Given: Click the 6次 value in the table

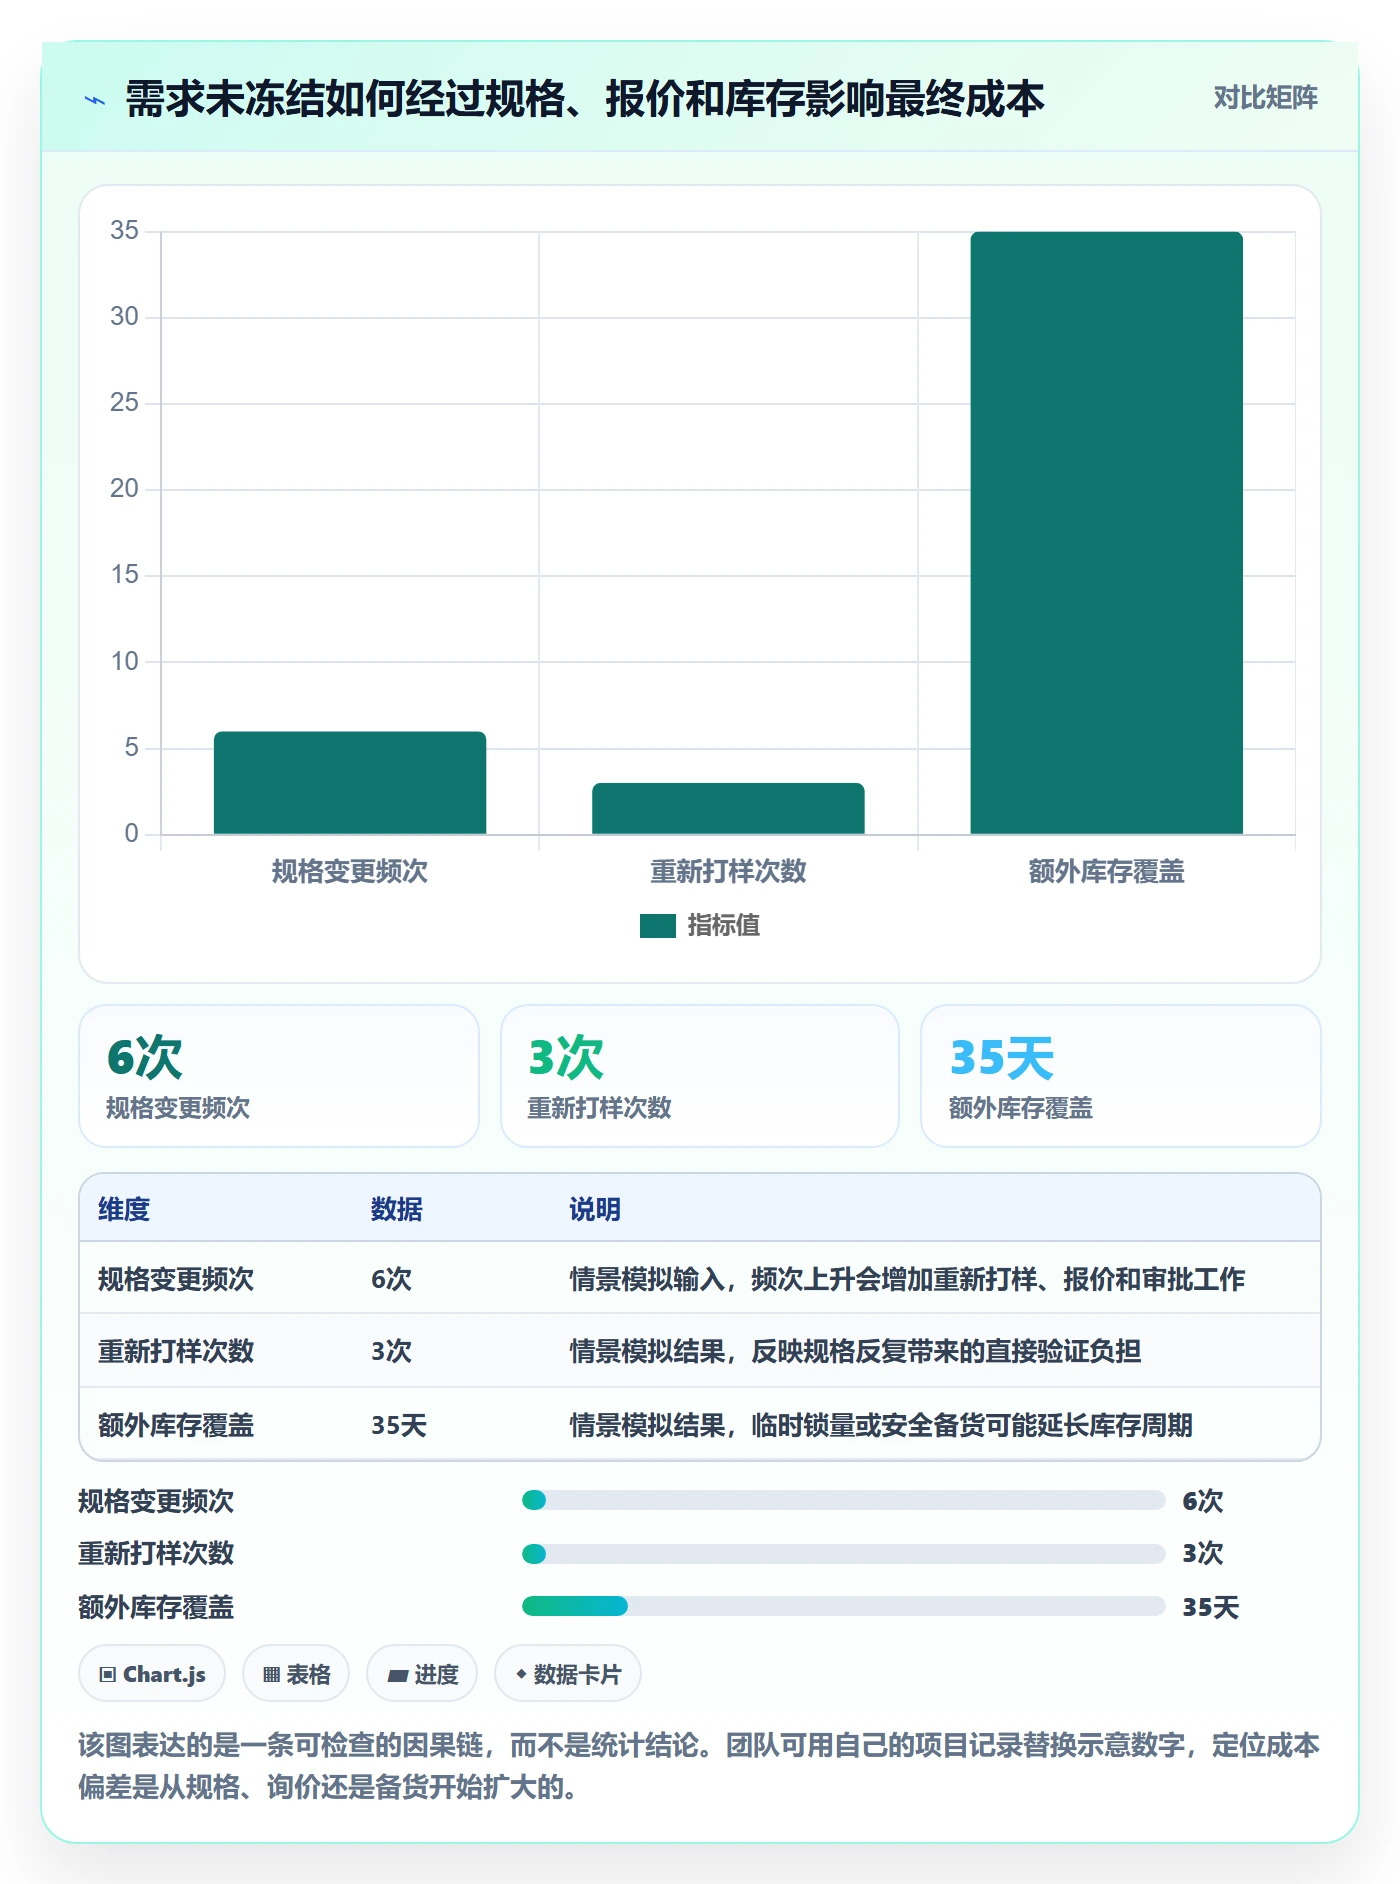Looking at the screenshot, I should [x=391, y=1279].
